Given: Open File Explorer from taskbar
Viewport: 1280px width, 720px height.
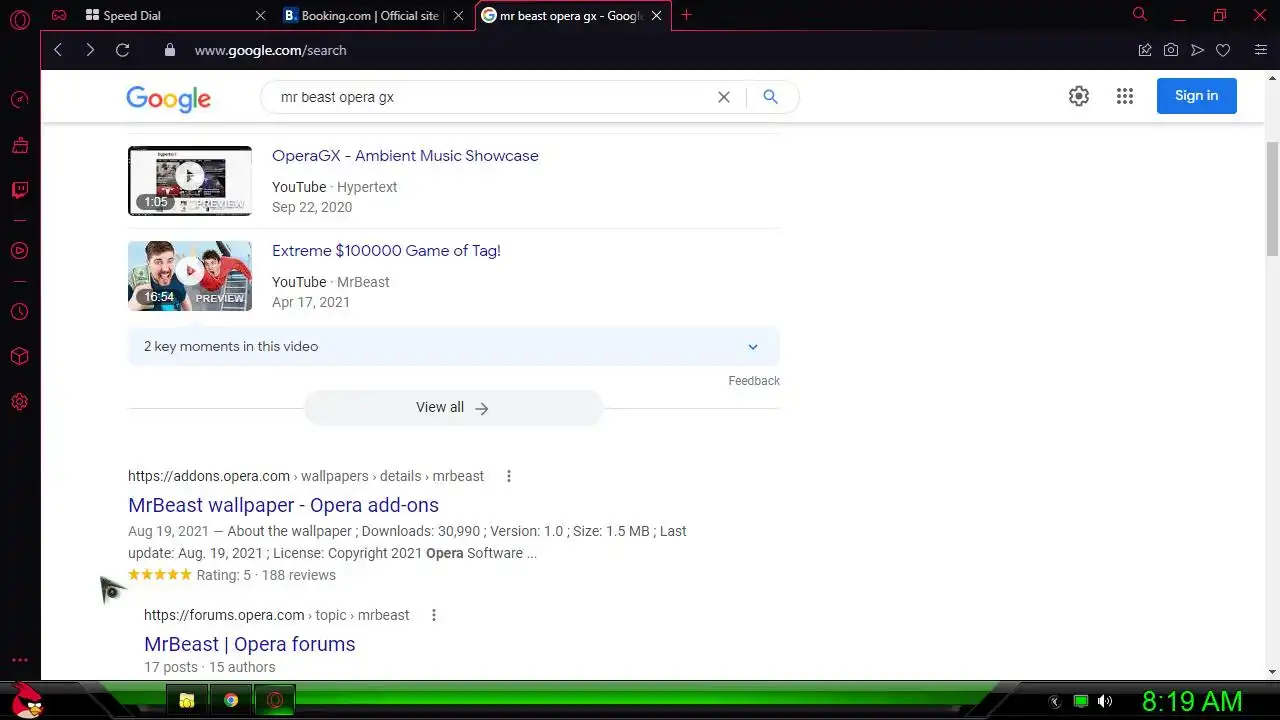Looking at the screenshot, I should coord(187,700).
